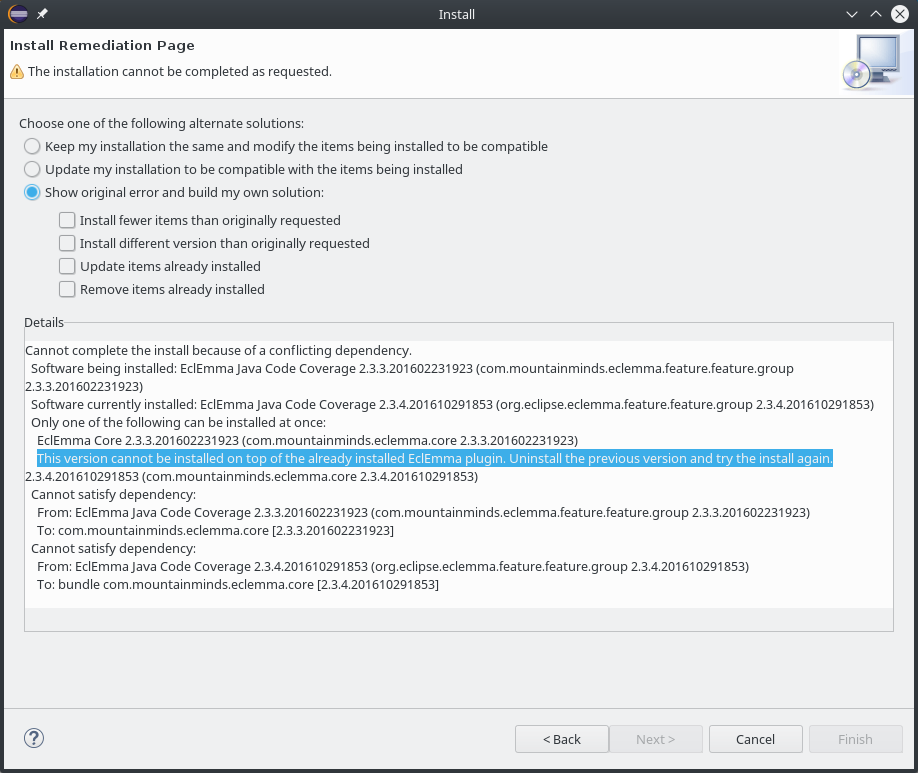
Task: Maximize the Install dialog window
Action: pyautogui.click(x=875, y=14)
